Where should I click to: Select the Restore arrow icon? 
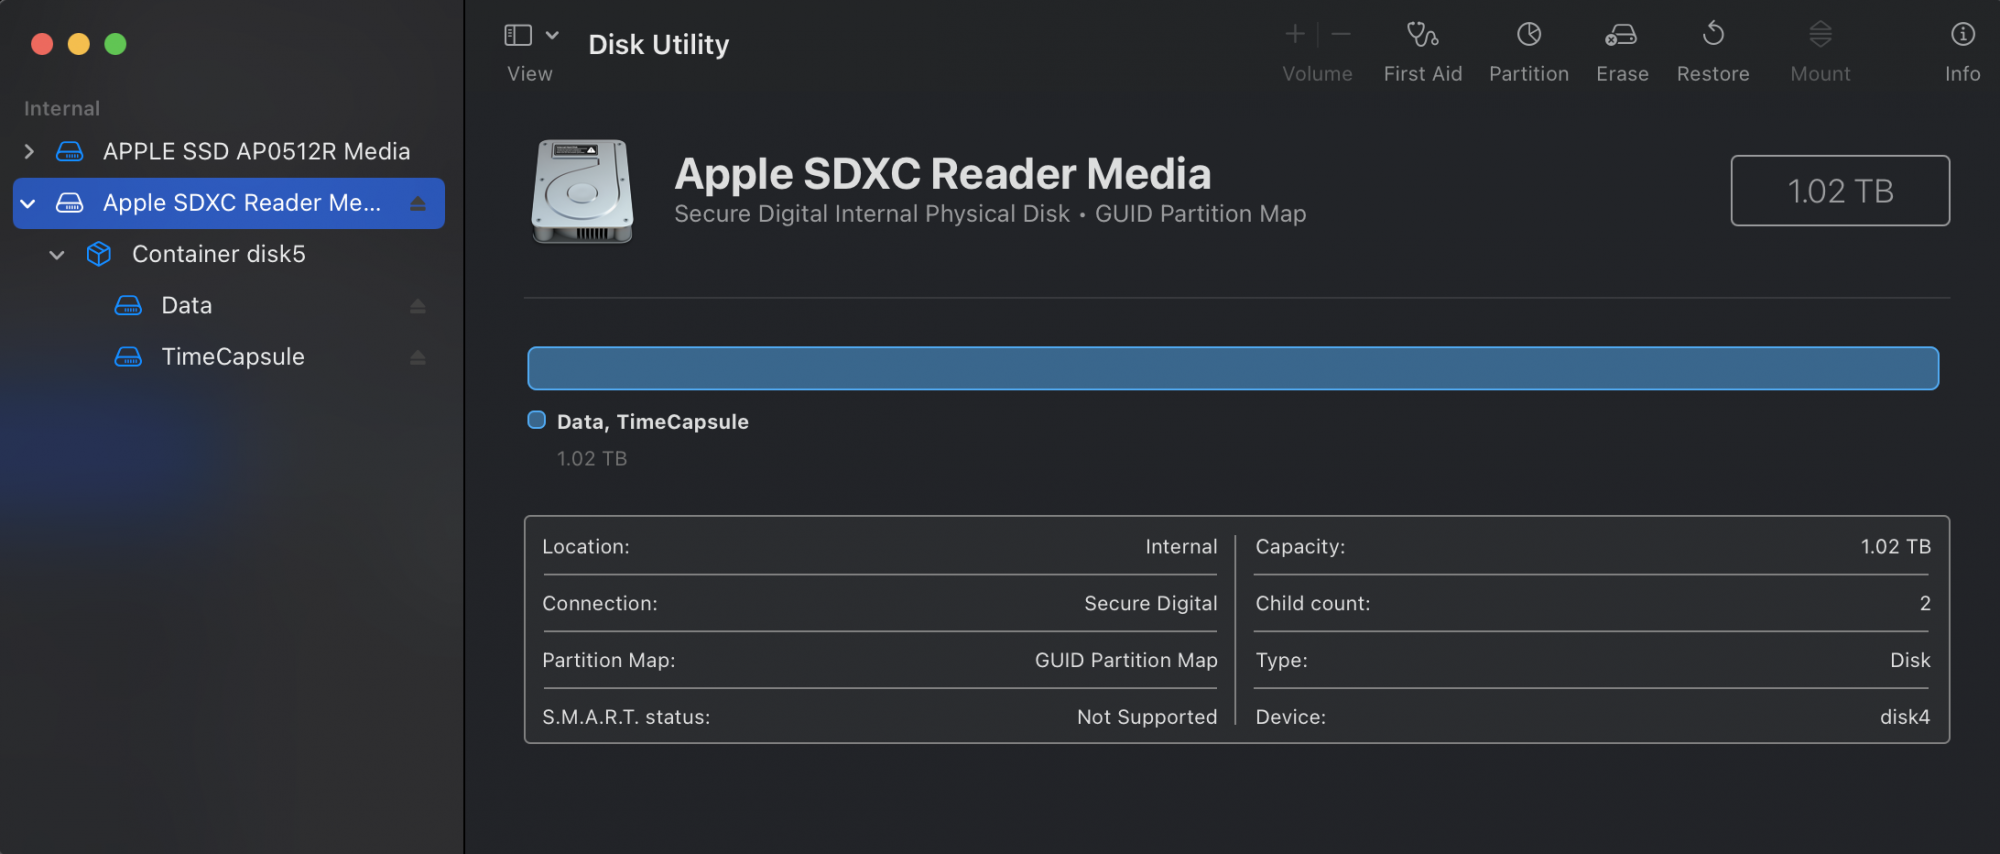click(1713, 34)
